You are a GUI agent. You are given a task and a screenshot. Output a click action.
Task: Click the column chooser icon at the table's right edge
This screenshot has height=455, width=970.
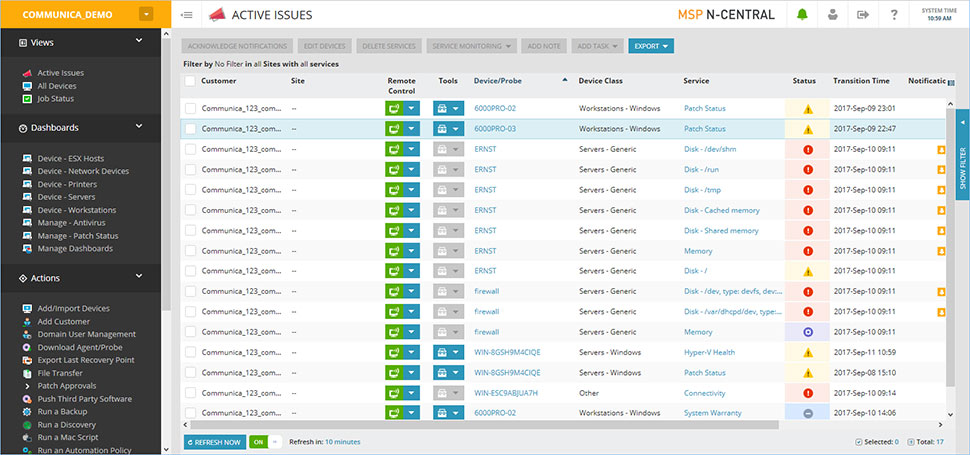[951, 83]
